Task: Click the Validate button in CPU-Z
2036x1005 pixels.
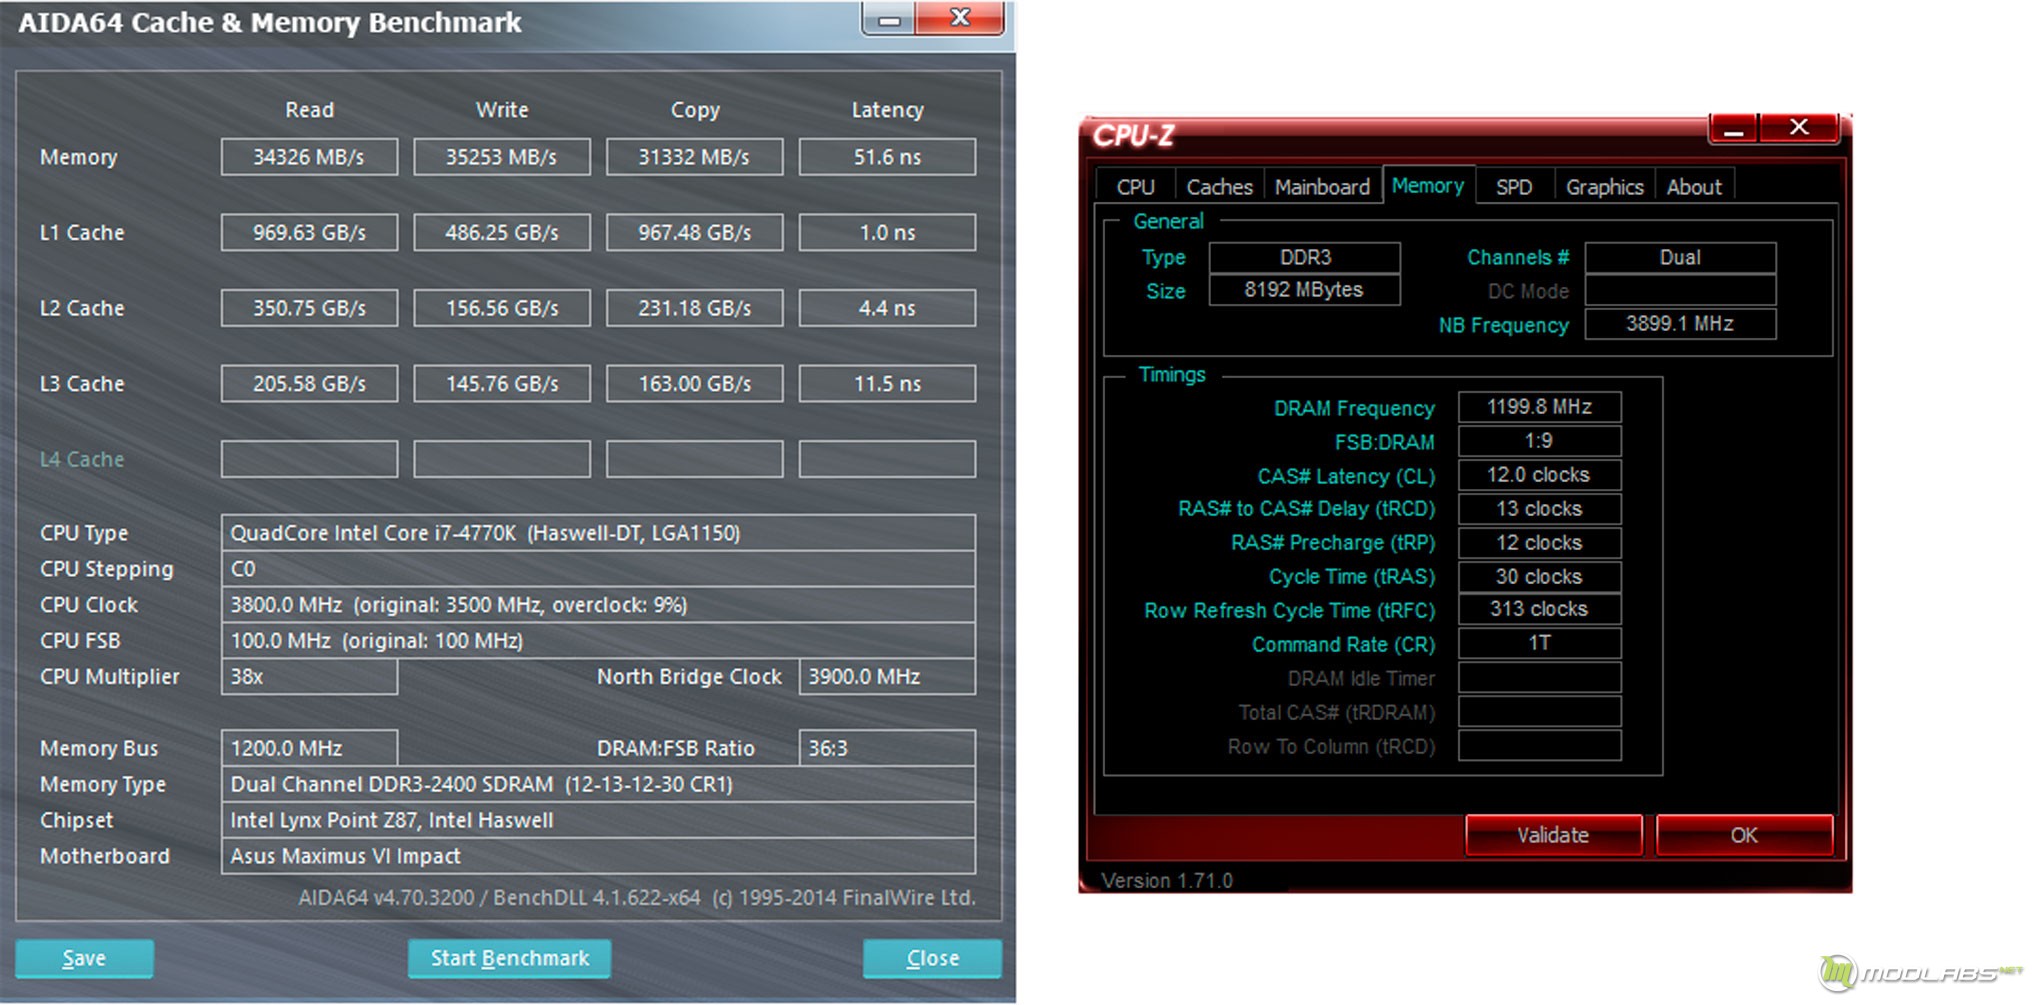Action: 1553,835
